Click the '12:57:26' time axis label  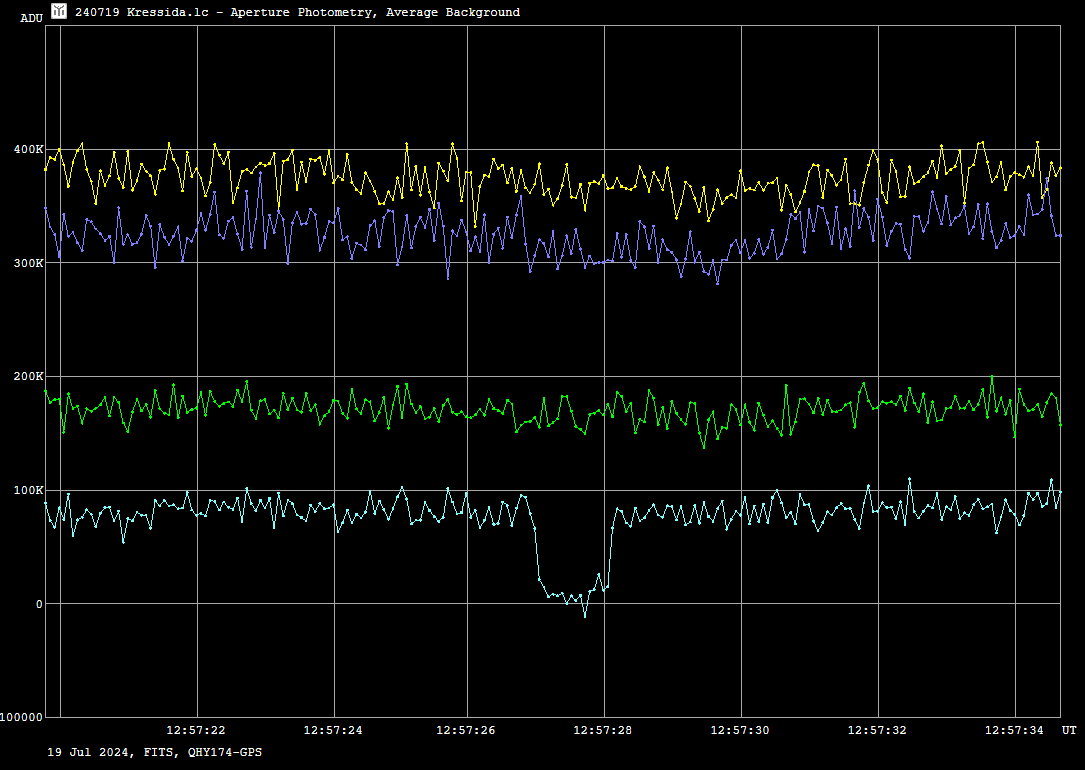pyautogui.click(x=466, y=731)
